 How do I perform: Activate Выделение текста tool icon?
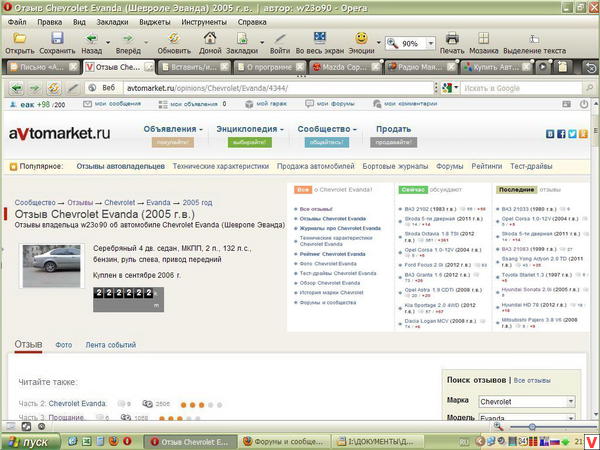[534, 39]
